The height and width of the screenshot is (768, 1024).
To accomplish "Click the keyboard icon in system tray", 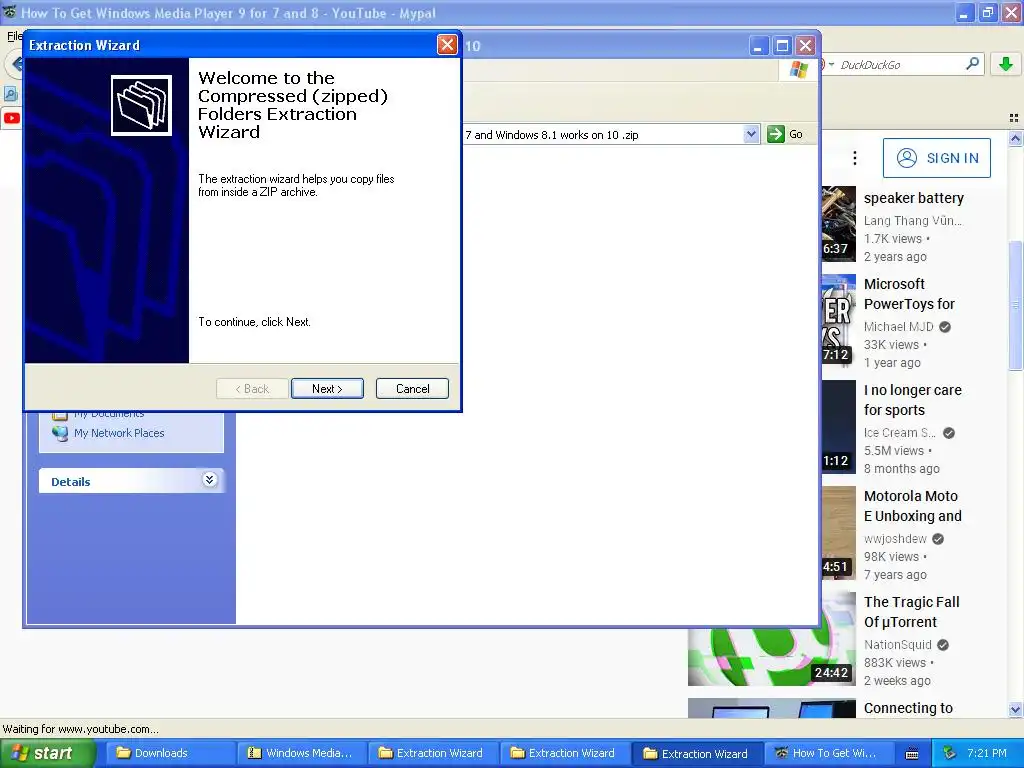I will (x=912, y=754).
